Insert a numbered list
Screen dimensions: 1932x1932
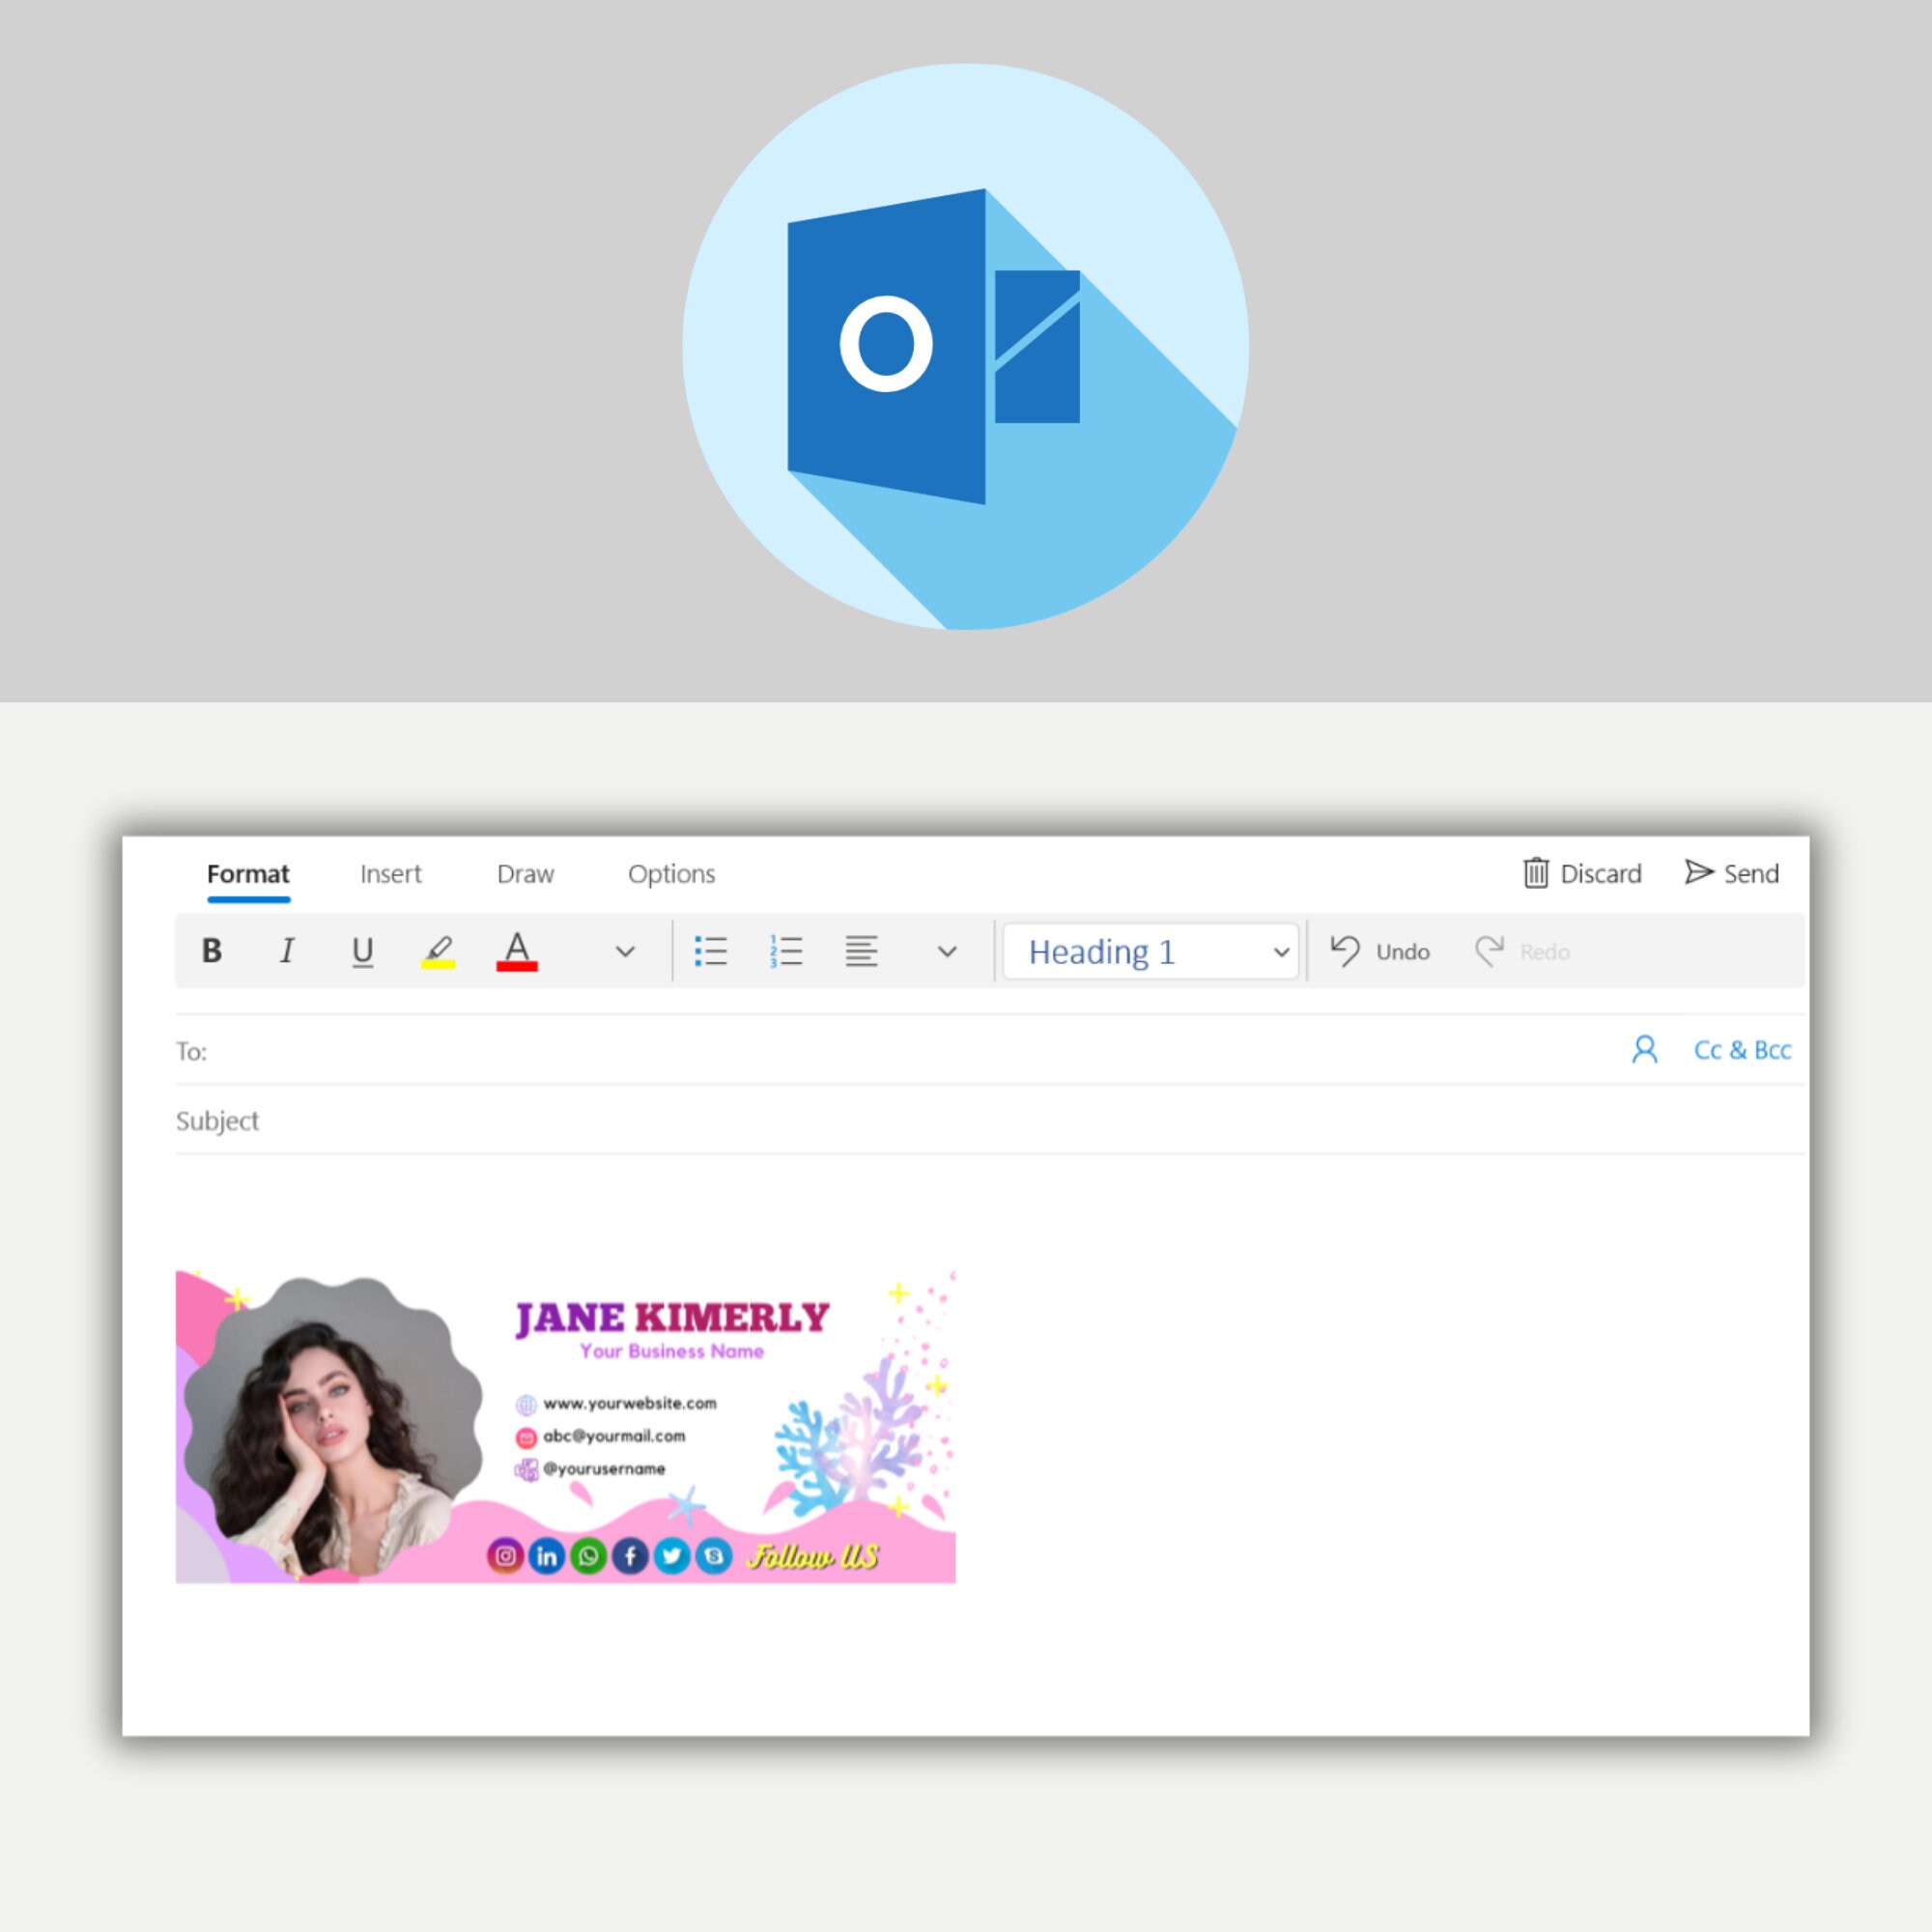click(787, 951)
